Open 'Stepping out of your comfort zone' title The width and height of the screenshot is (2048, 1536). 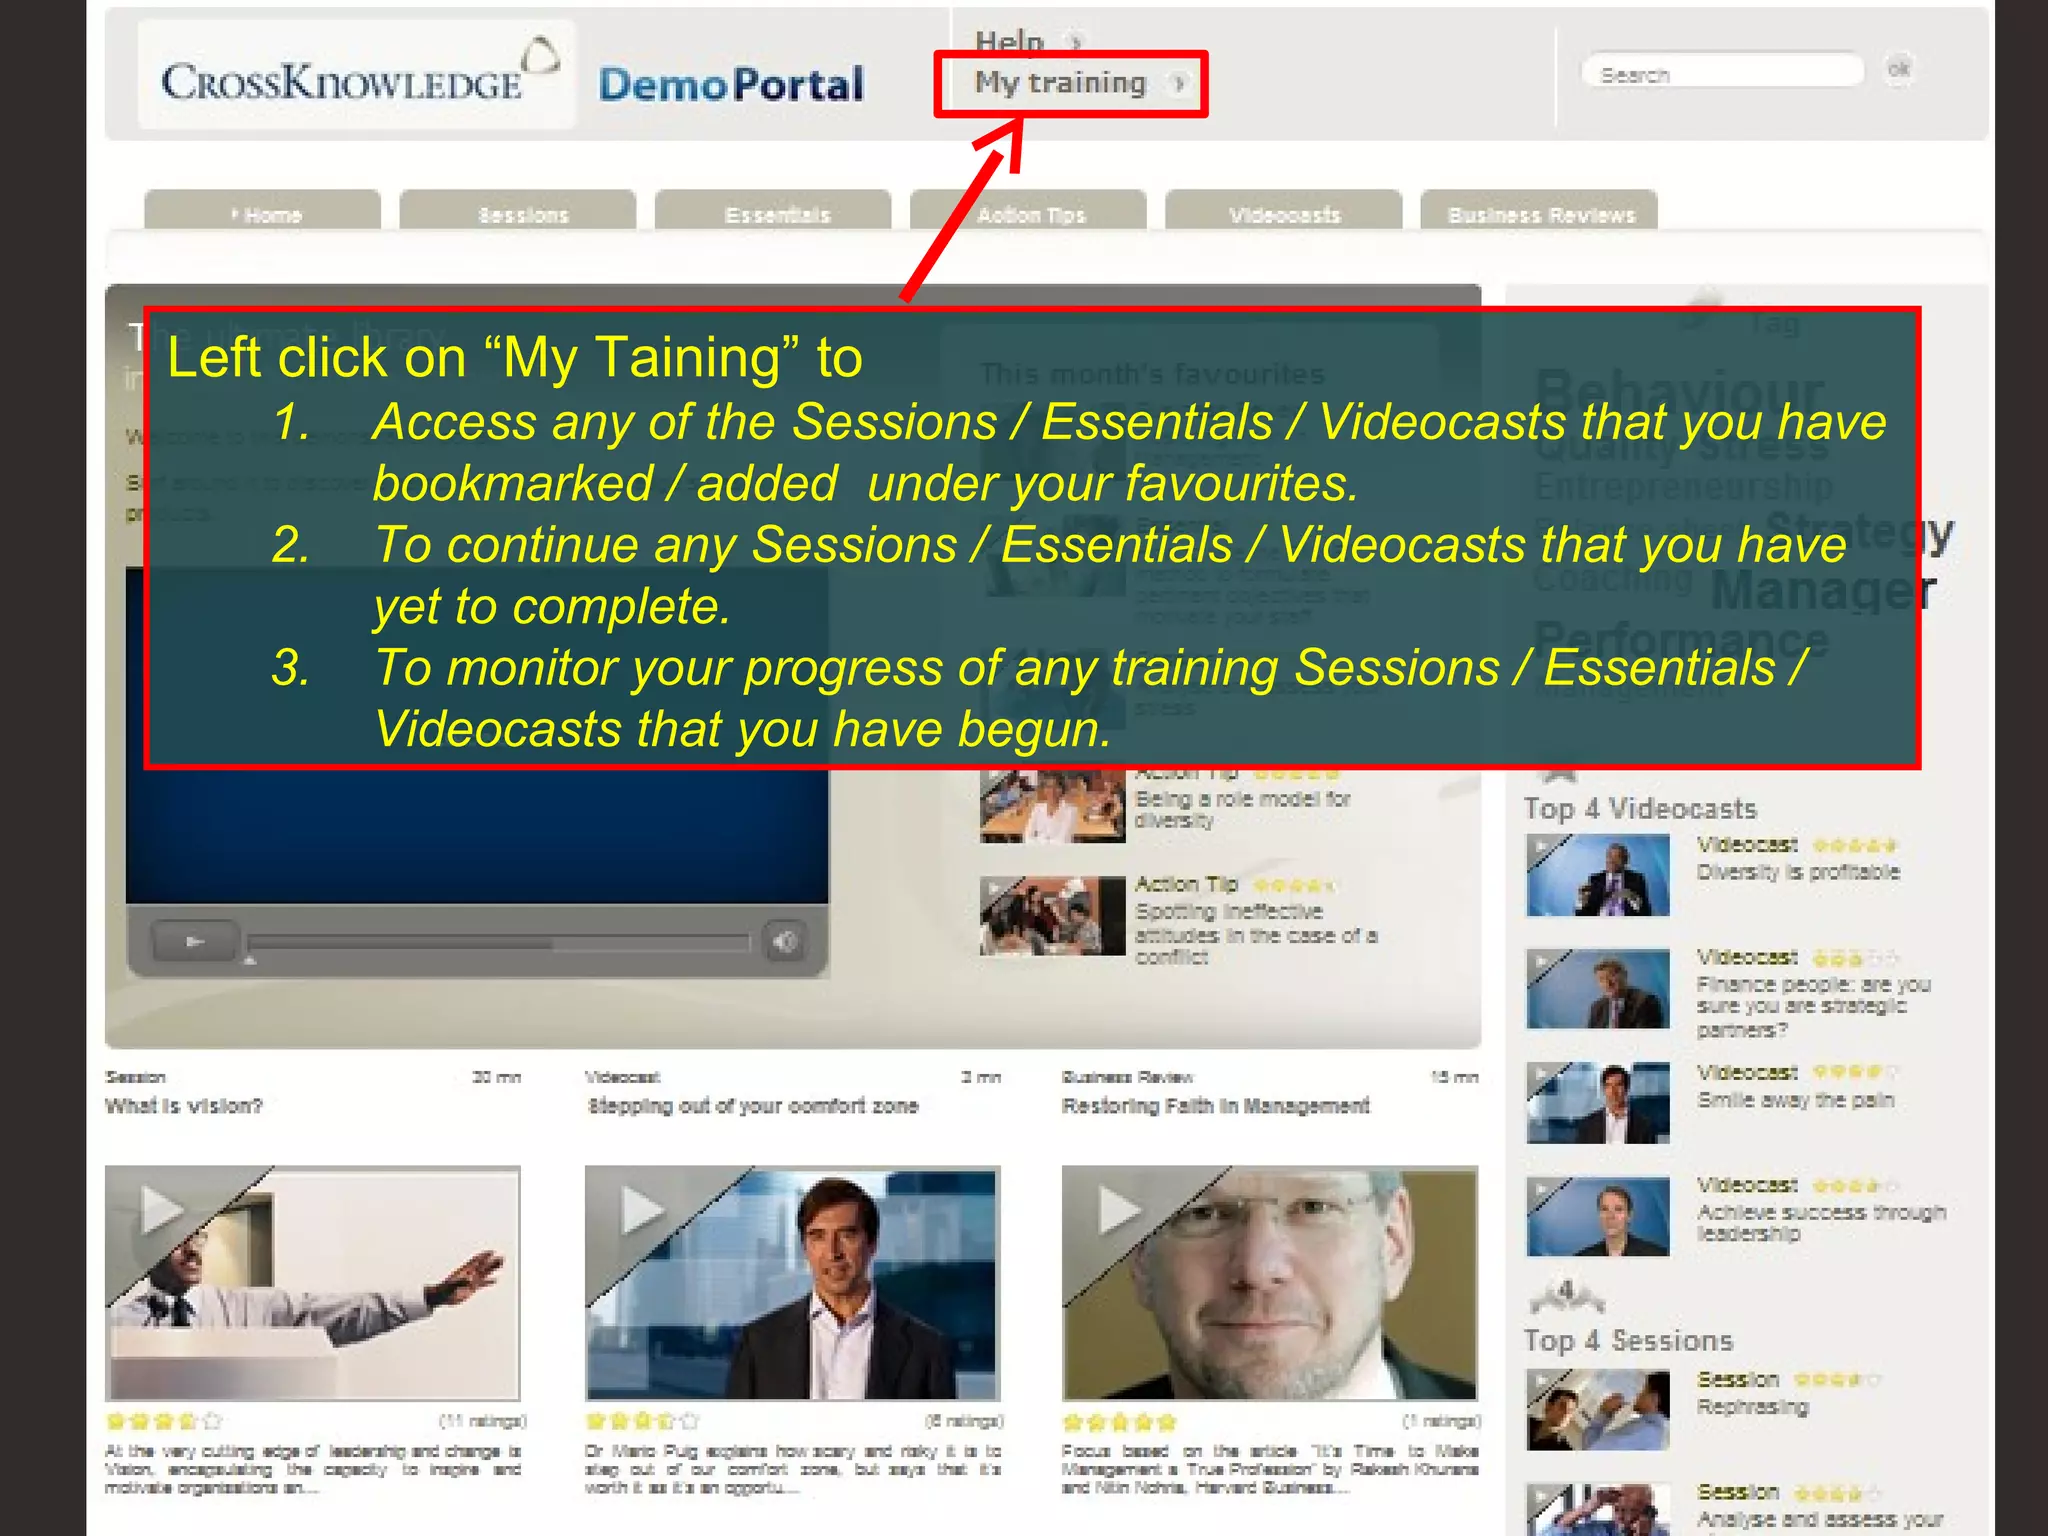coord(752,1106)
